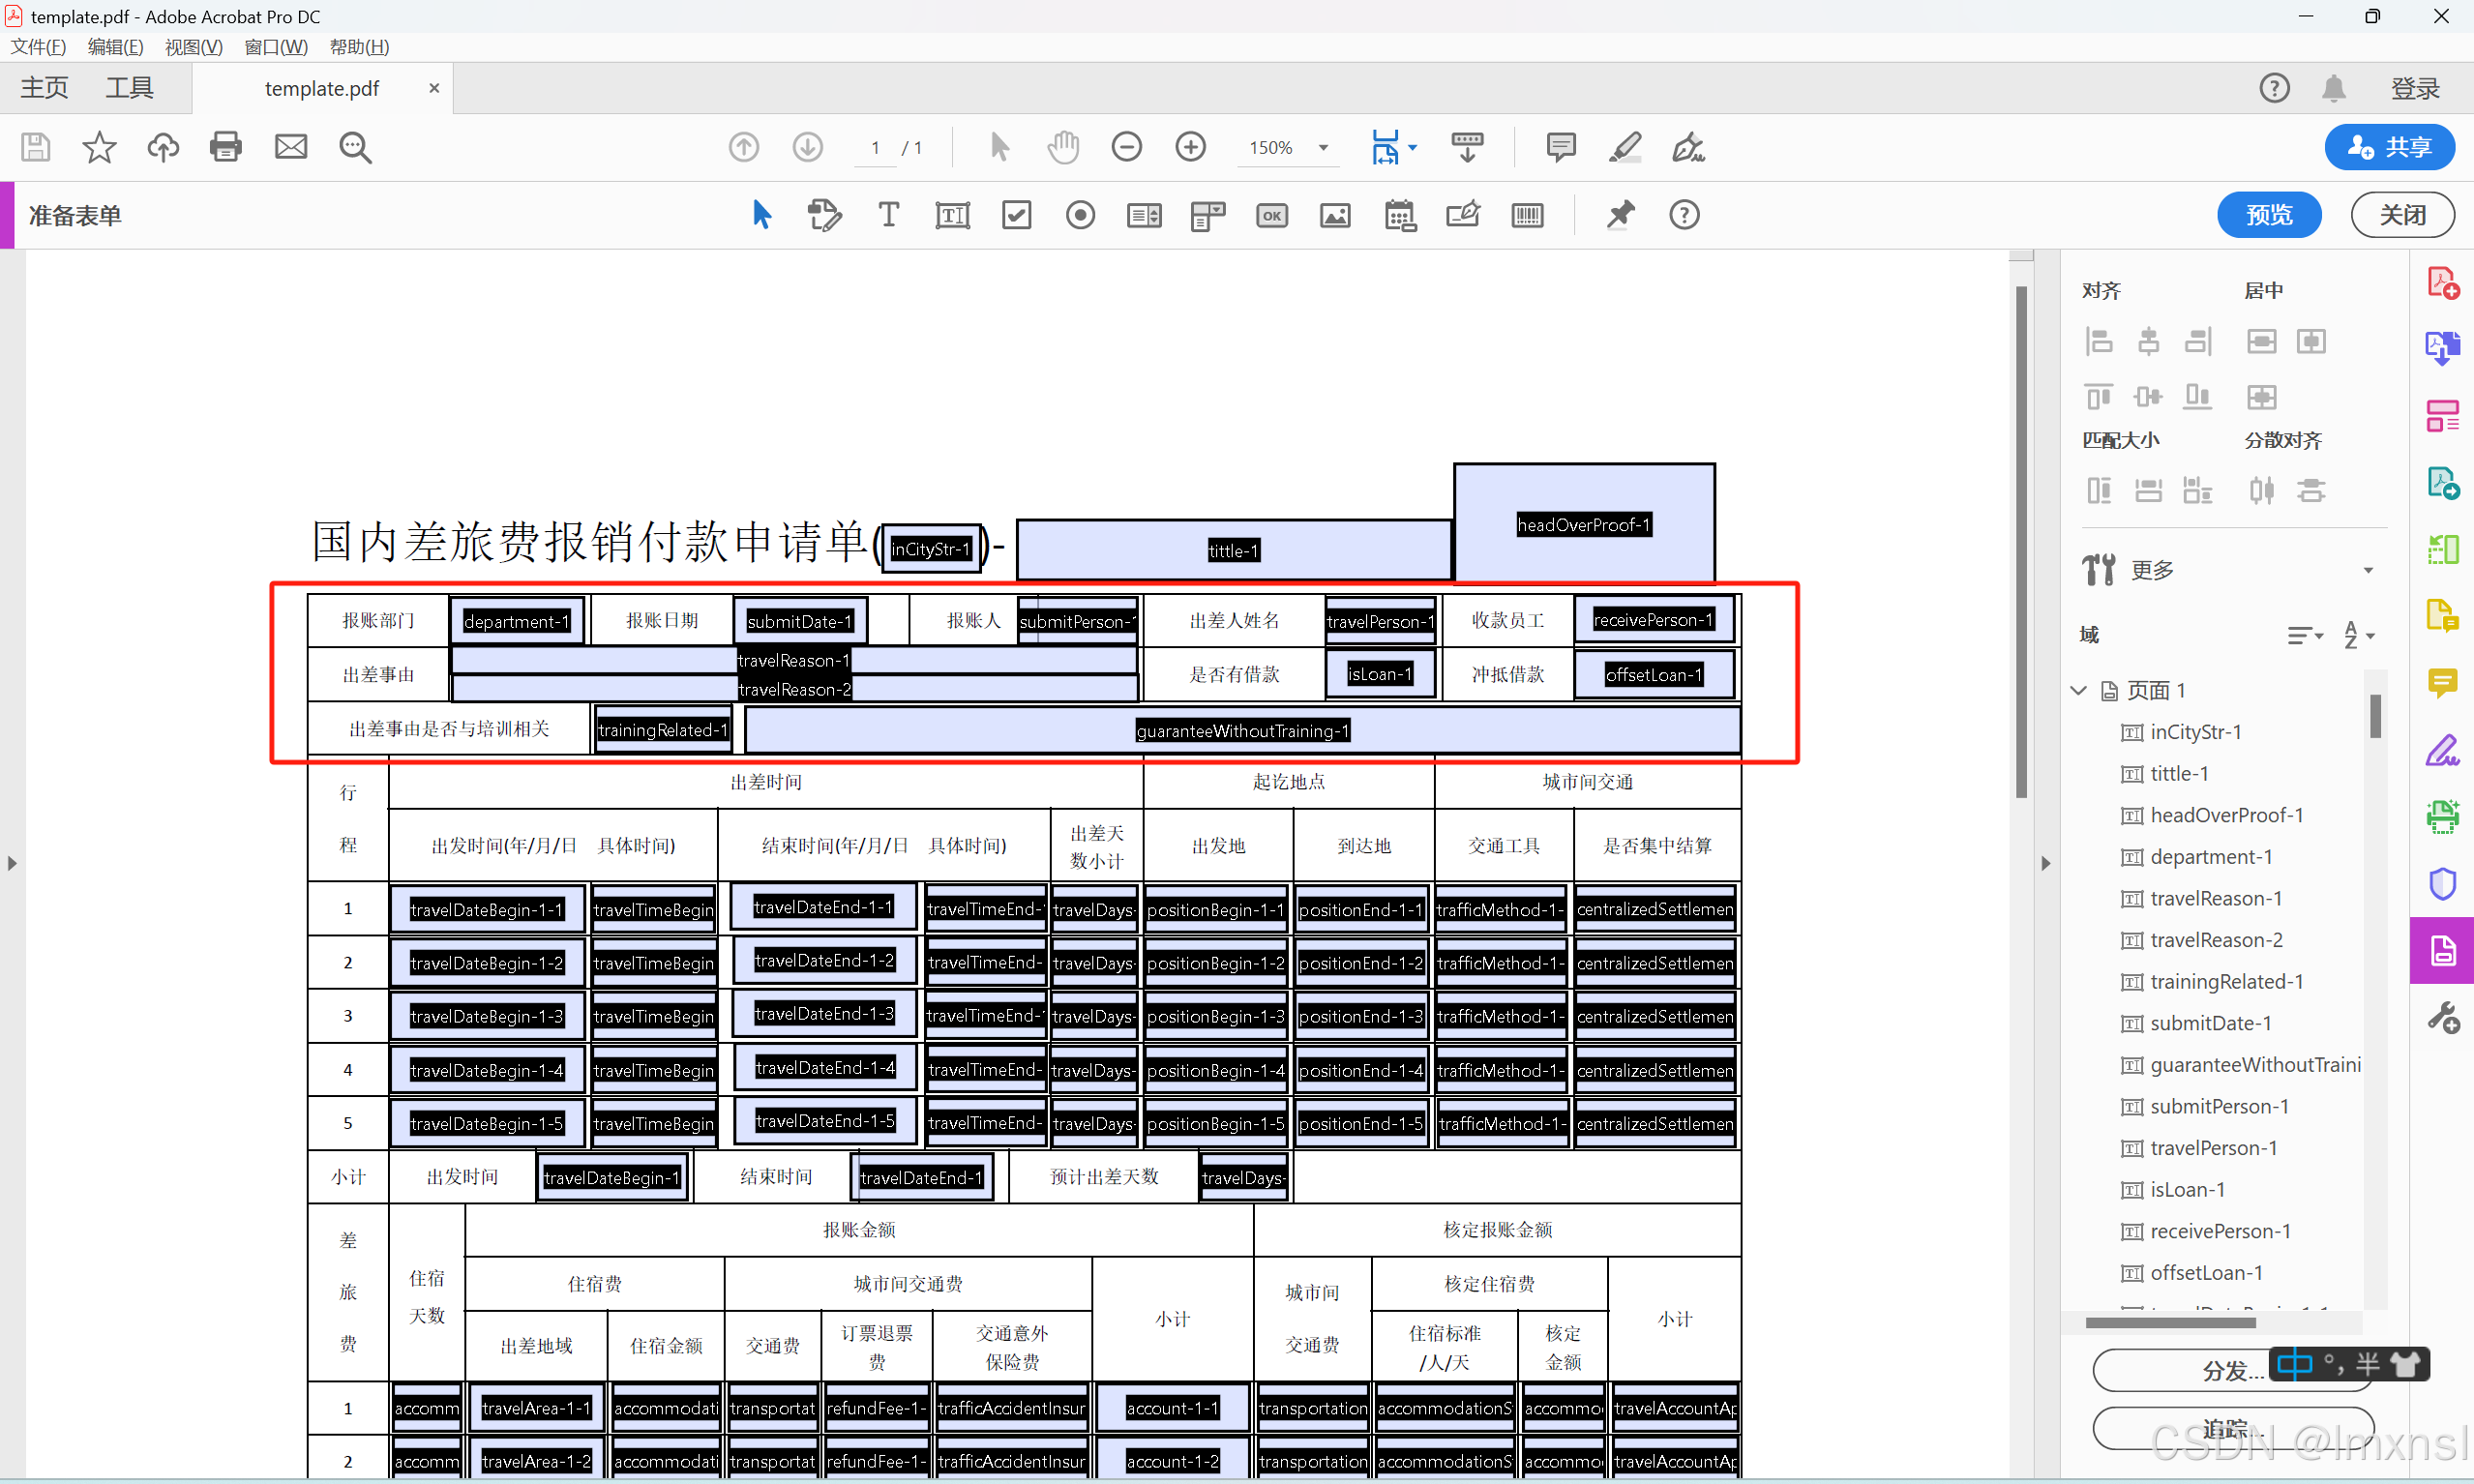The image size is (2474, 1484).
Task: Click the document vertical scrollbar
Action: [x=2021, y=541]
